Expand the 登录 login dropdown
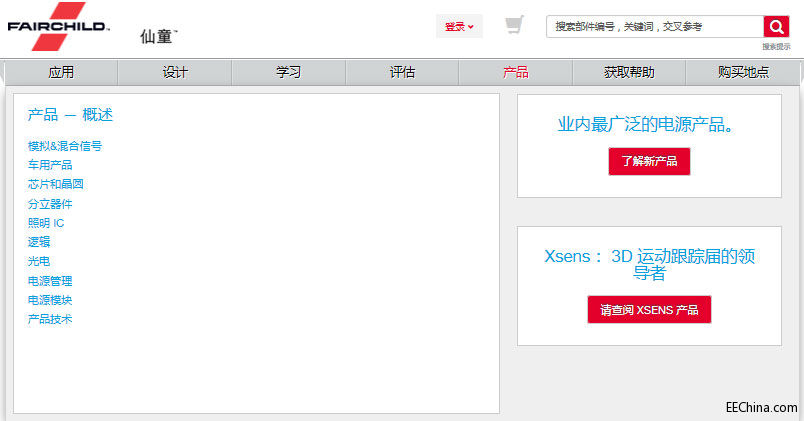 pyautogui.click(x=459, y=27)
